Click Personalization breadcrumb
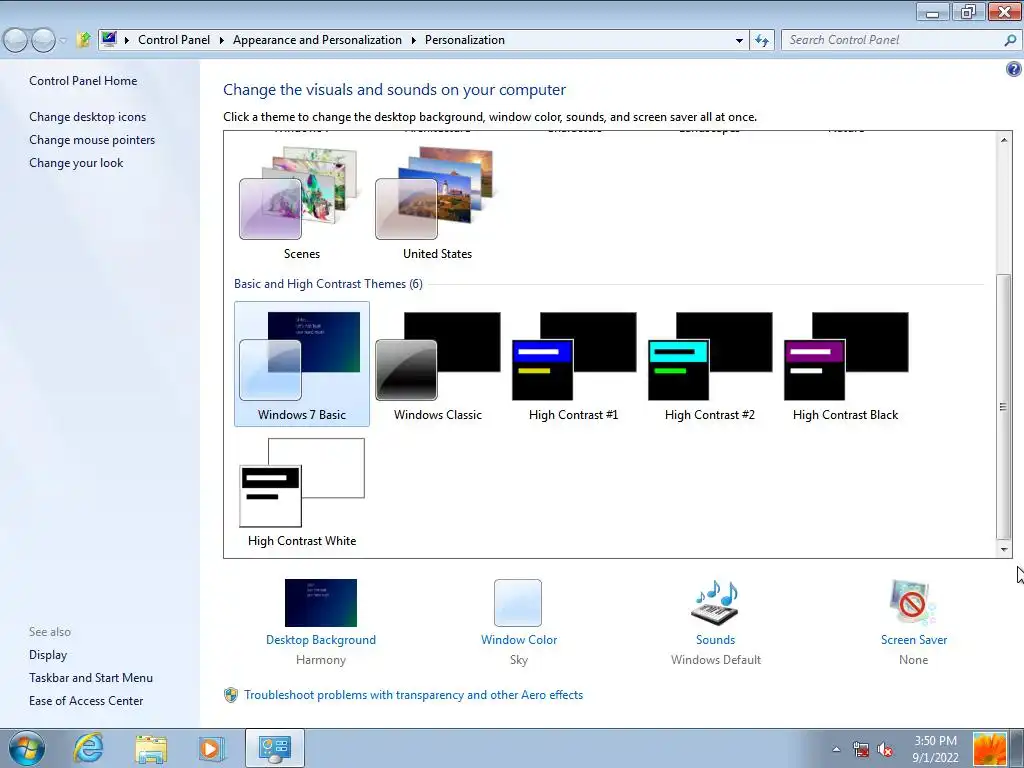 tap(464, 40)
